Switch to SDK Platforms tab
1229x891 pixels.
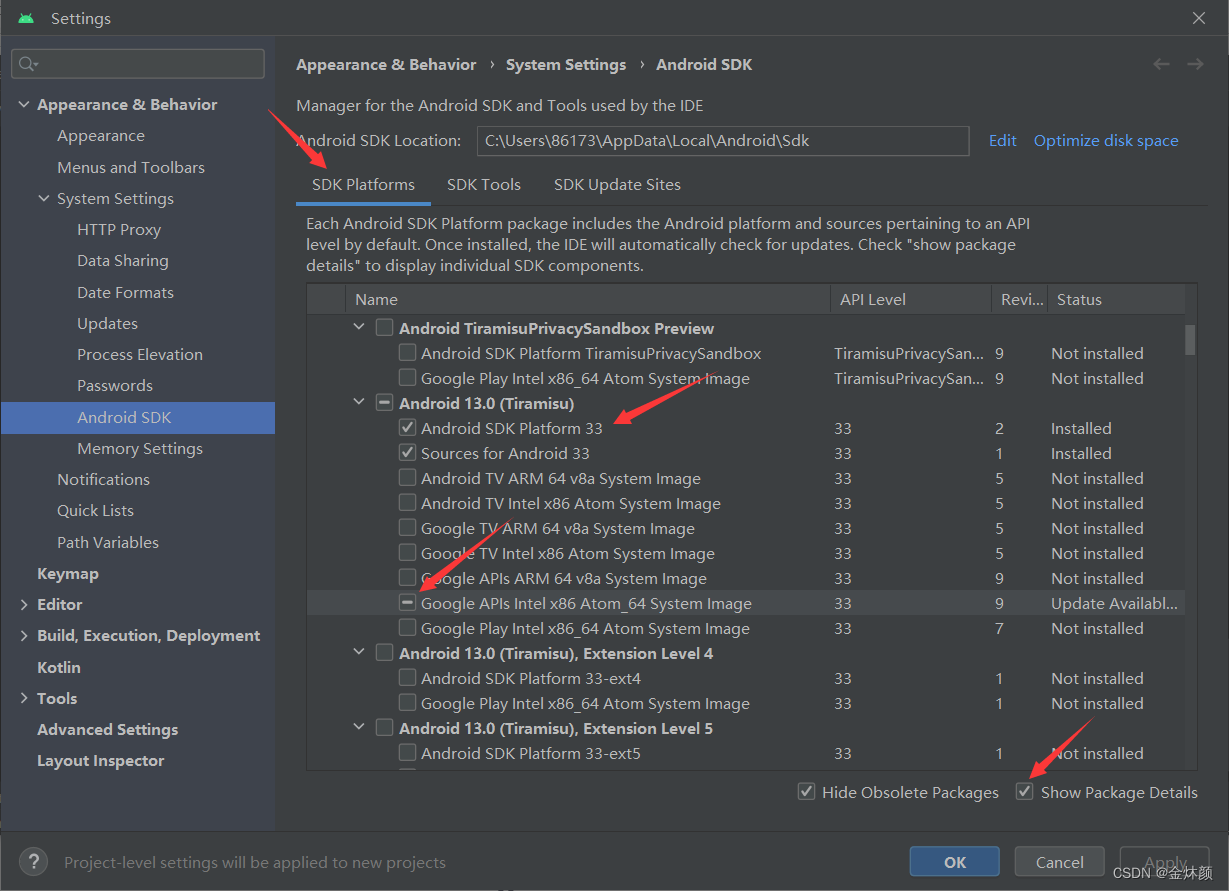click(363, 185)
